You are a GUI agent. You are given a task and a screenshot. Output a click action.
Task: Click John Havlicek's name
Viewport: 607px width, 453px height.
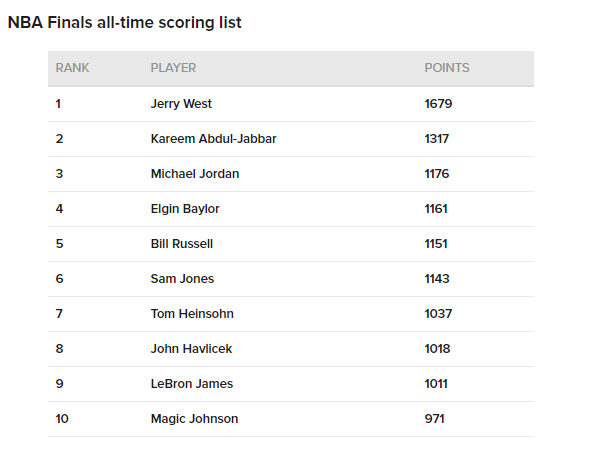coord(191,349)
